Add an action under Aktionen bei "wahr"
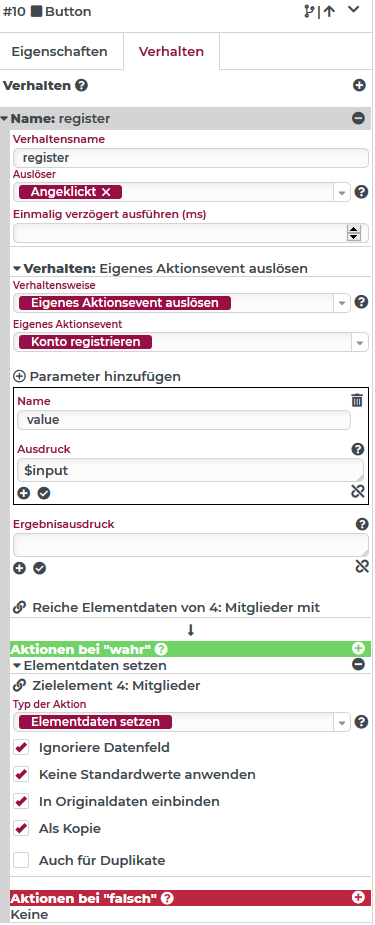The width and height of the screenshot is (375, 925). pos(358,648)
